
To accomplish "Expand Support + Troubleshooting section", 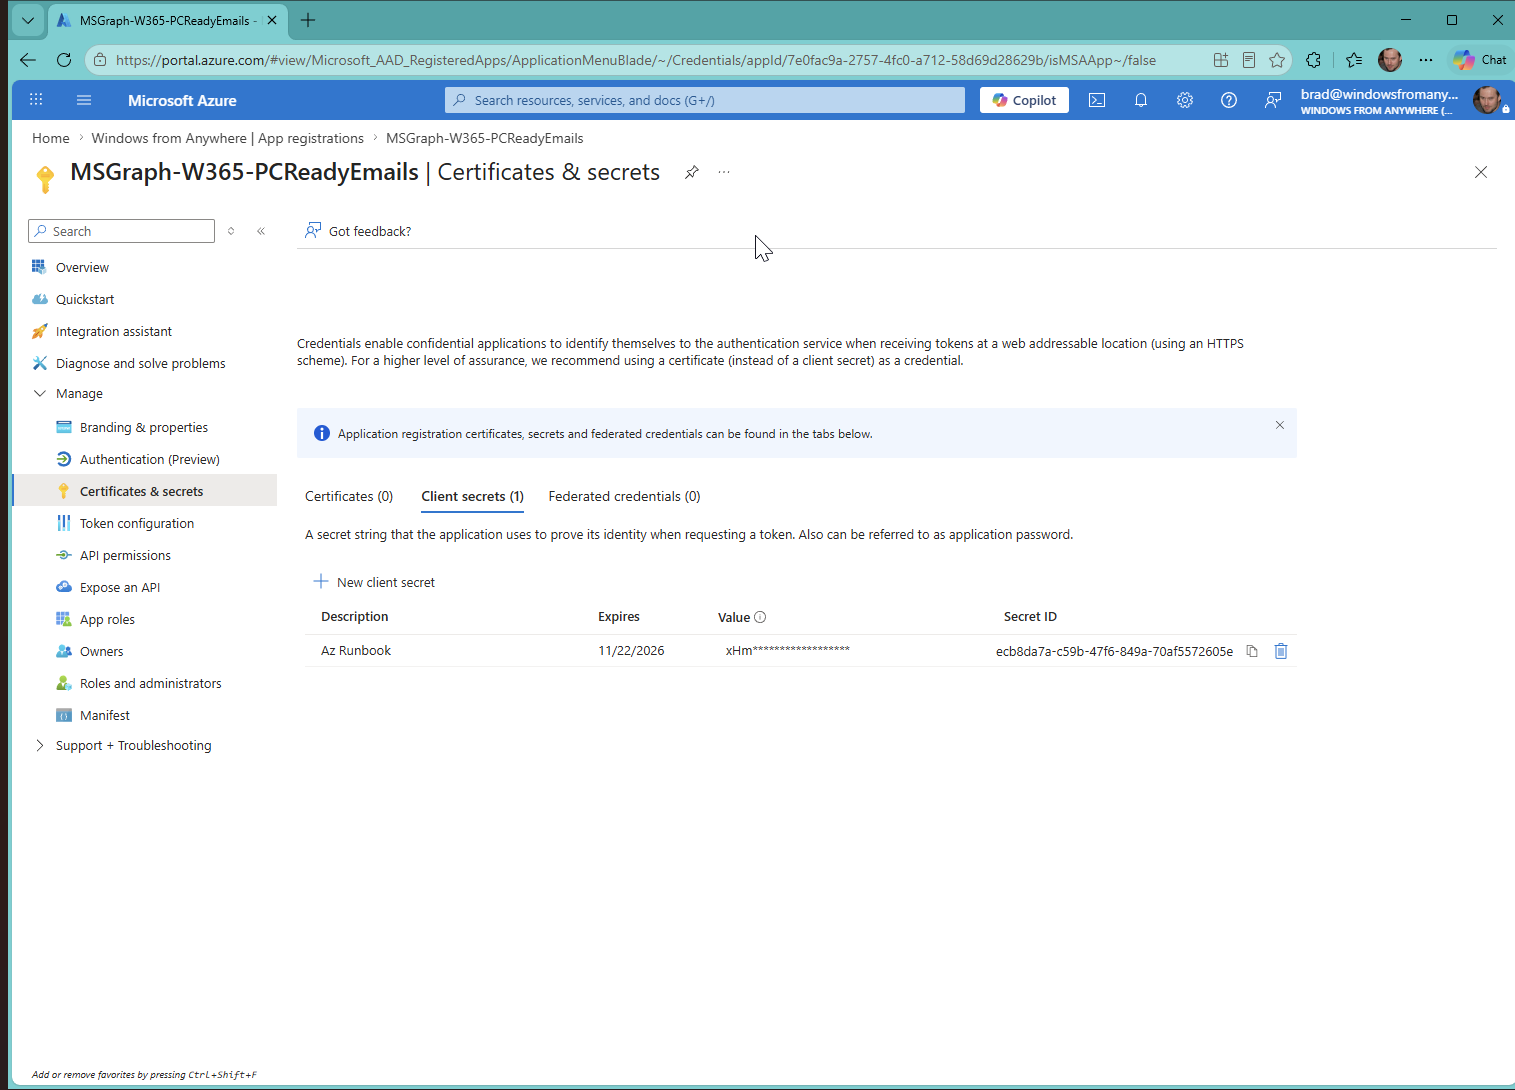I will (40, 746).
